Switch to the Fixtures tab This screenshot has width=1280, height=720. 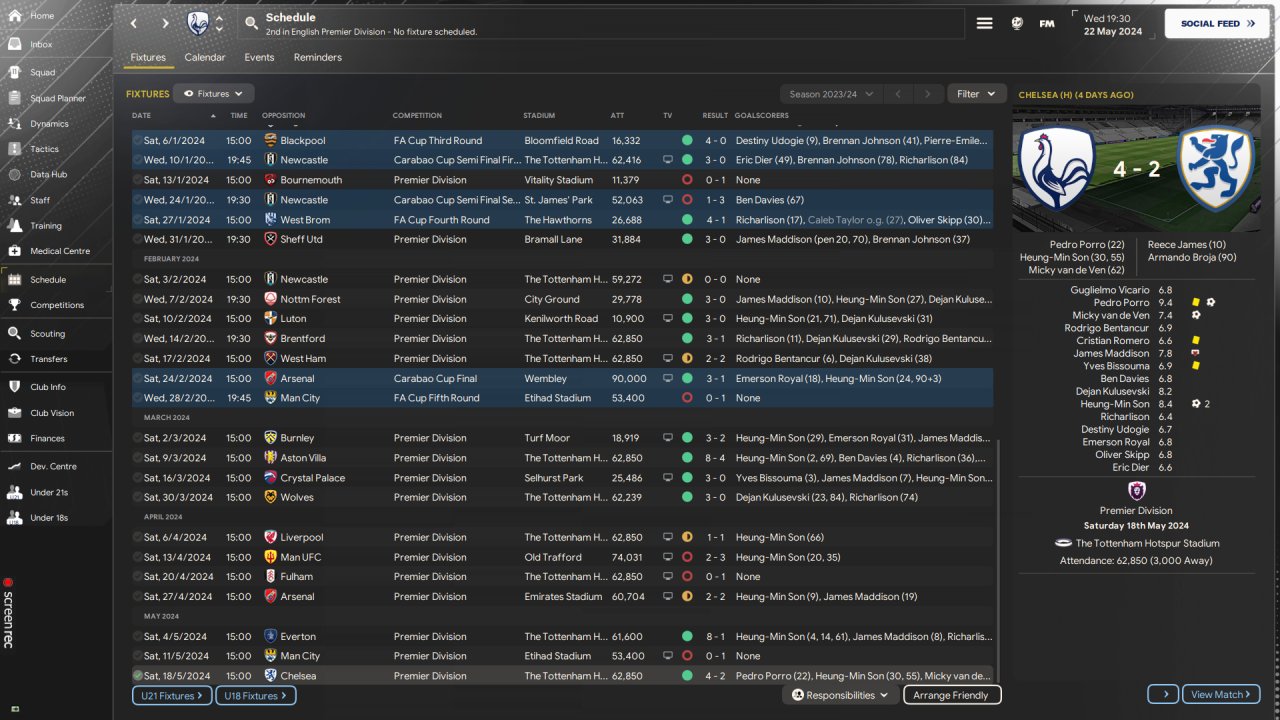148,57
